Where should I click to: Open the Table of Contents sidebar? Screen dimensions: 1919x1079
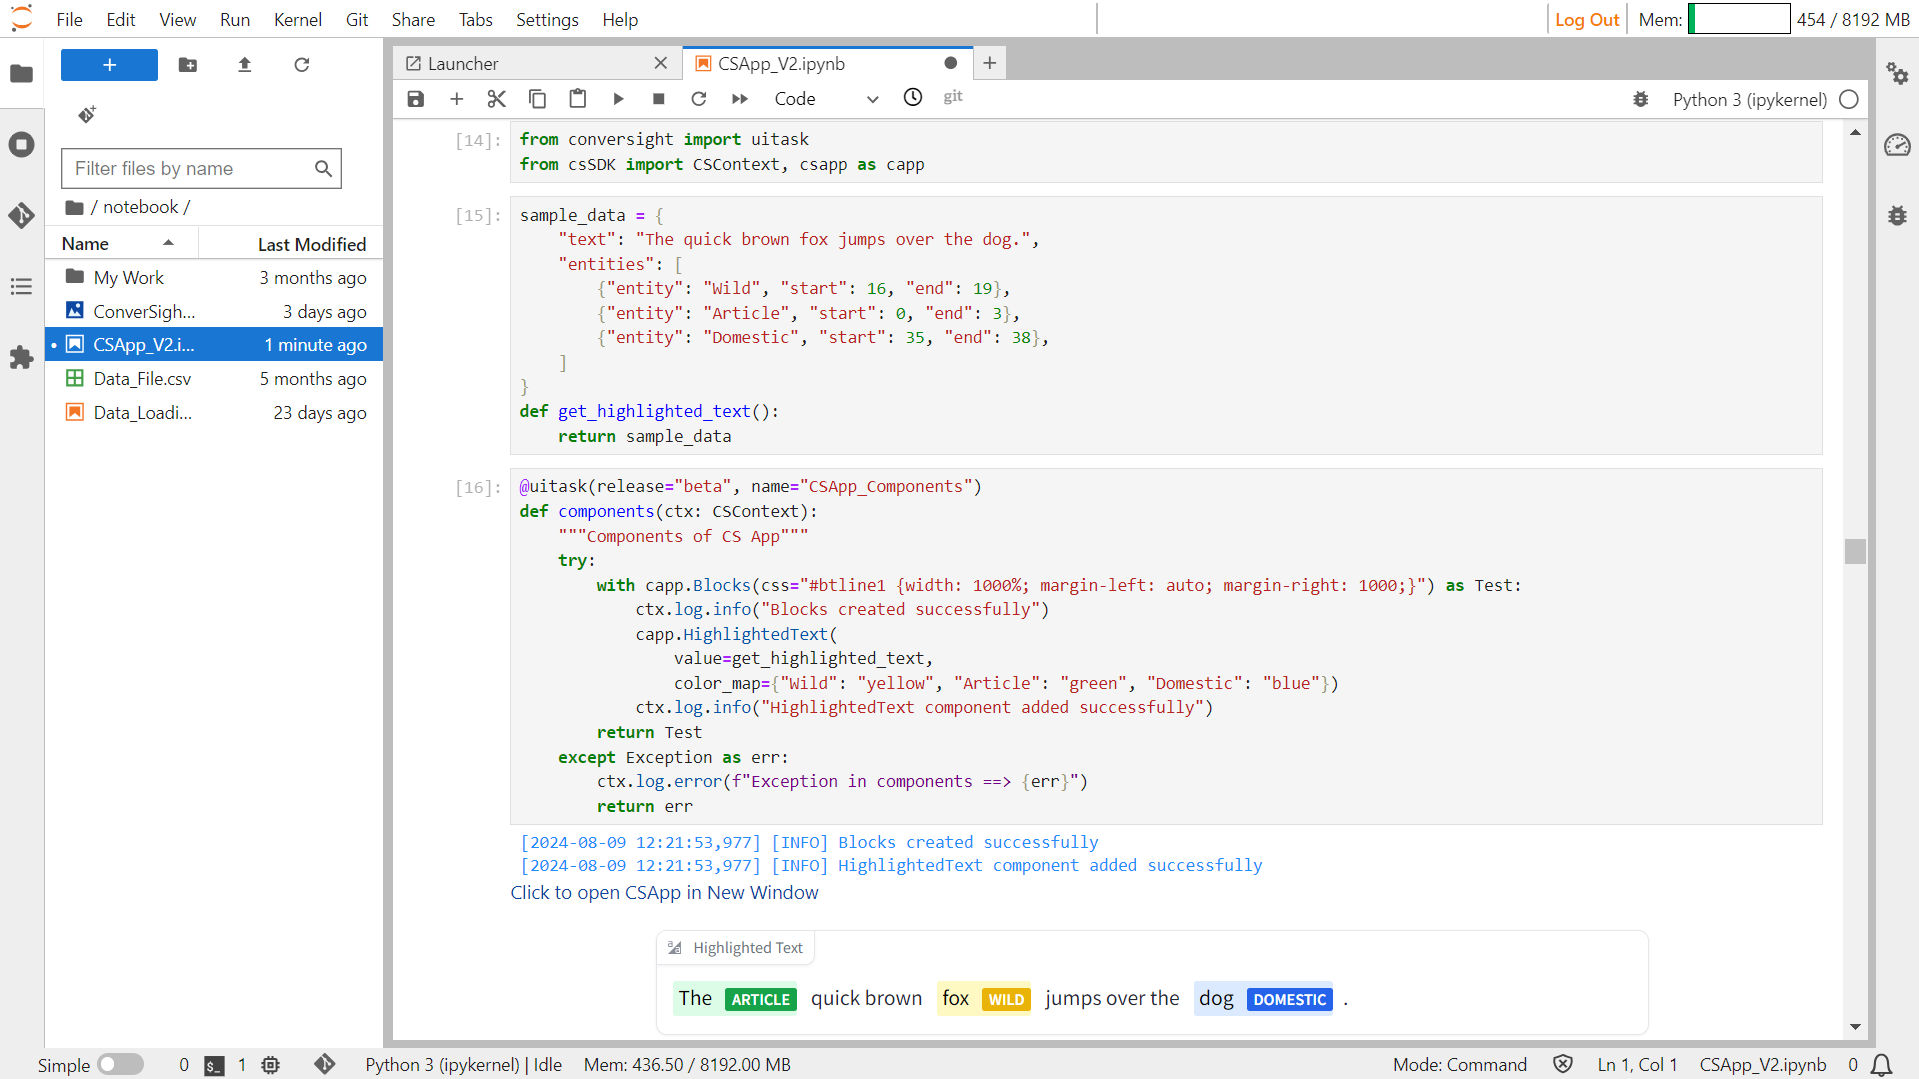[x=21, y=287]
